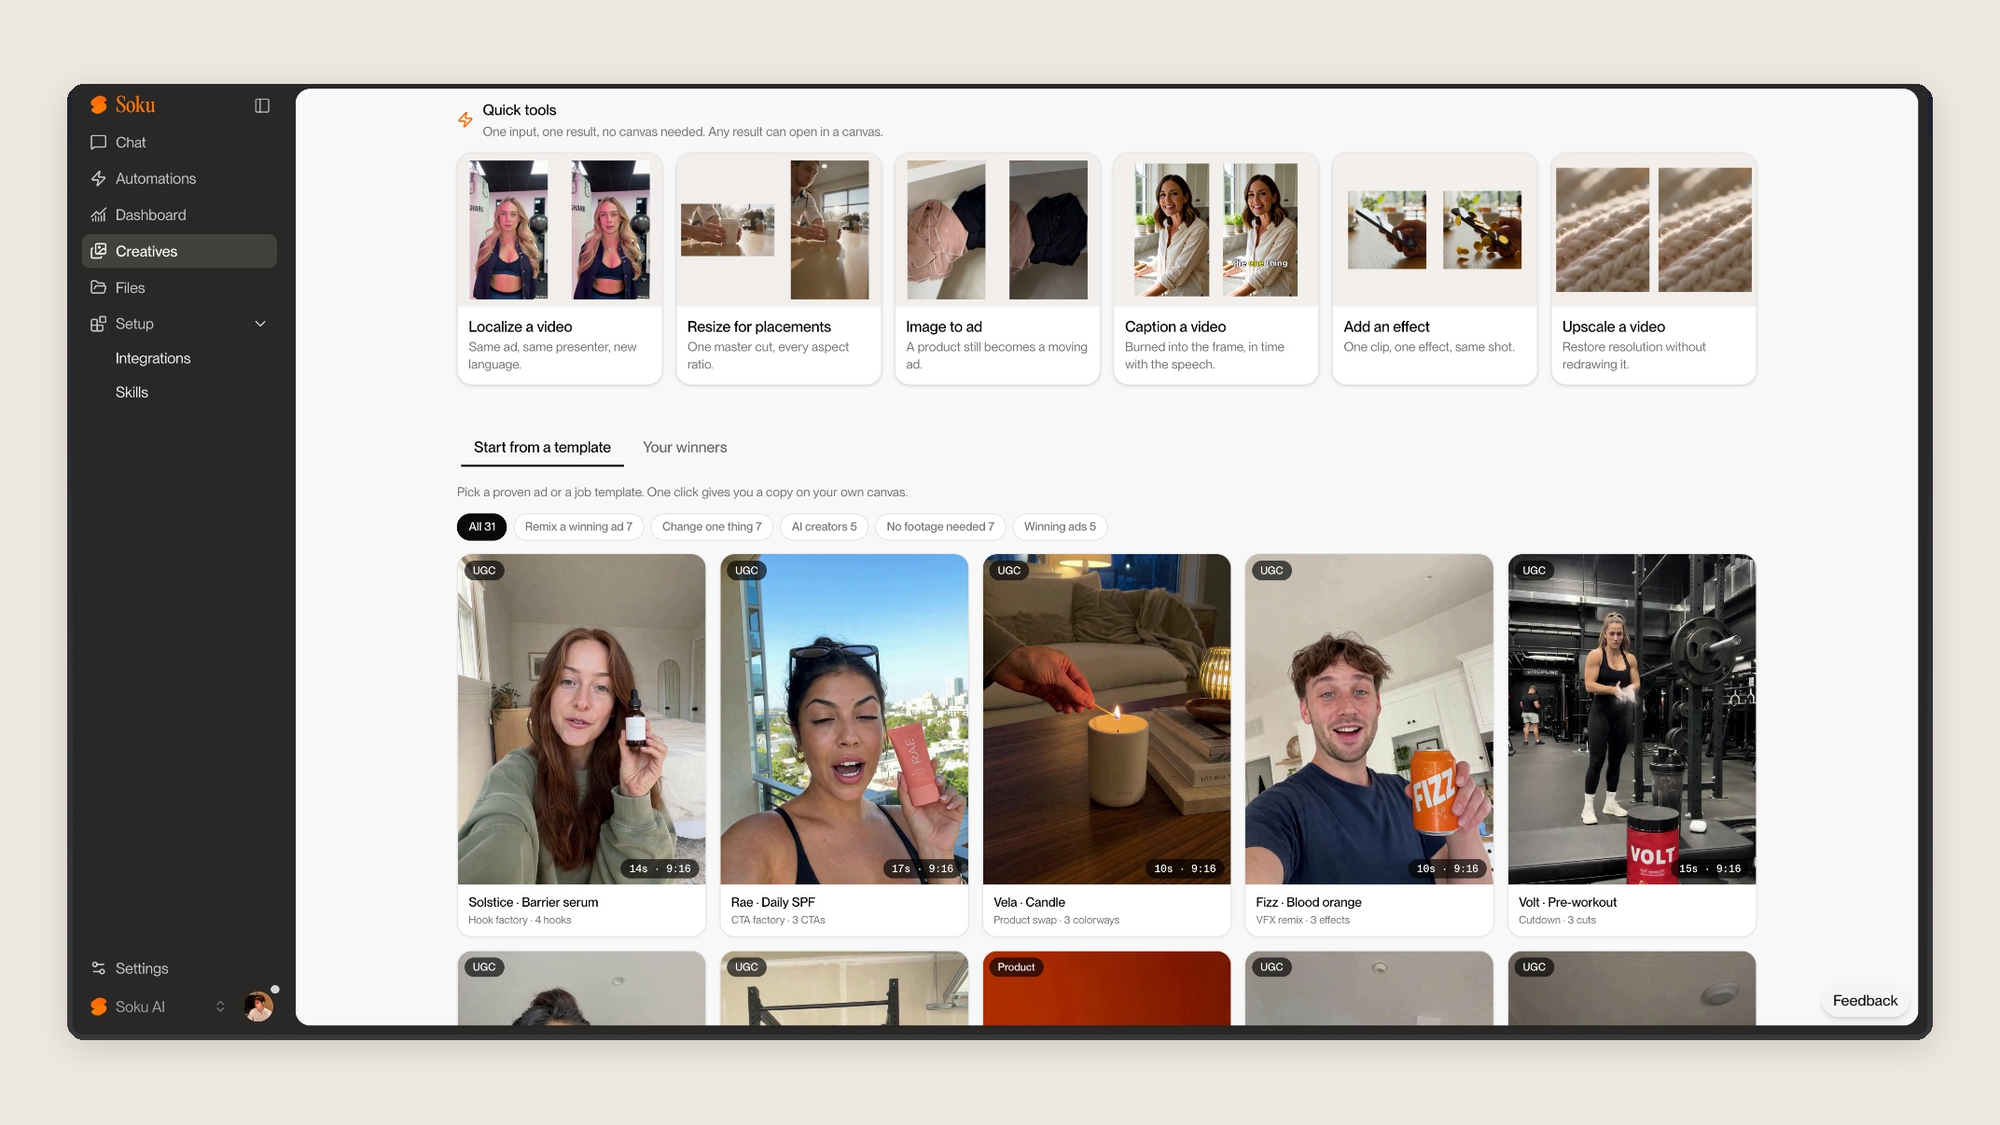This screenshot has height=1125, width=2000.
Task: Select the Creatives icon in sidebar
Action: click(98, 251)
